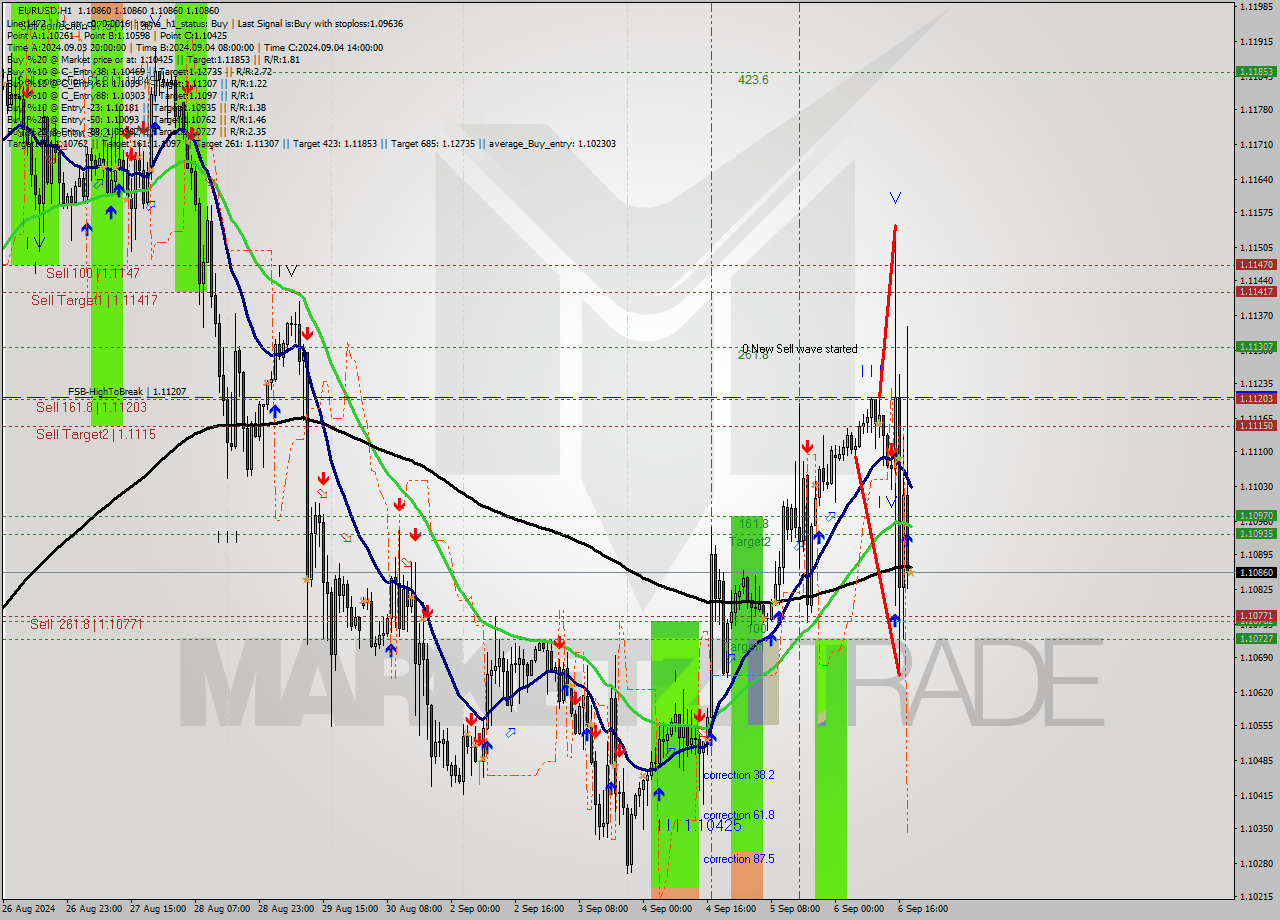
Task: Click the green 1.11853 price tag
Action: click(x=1256, y=72)
